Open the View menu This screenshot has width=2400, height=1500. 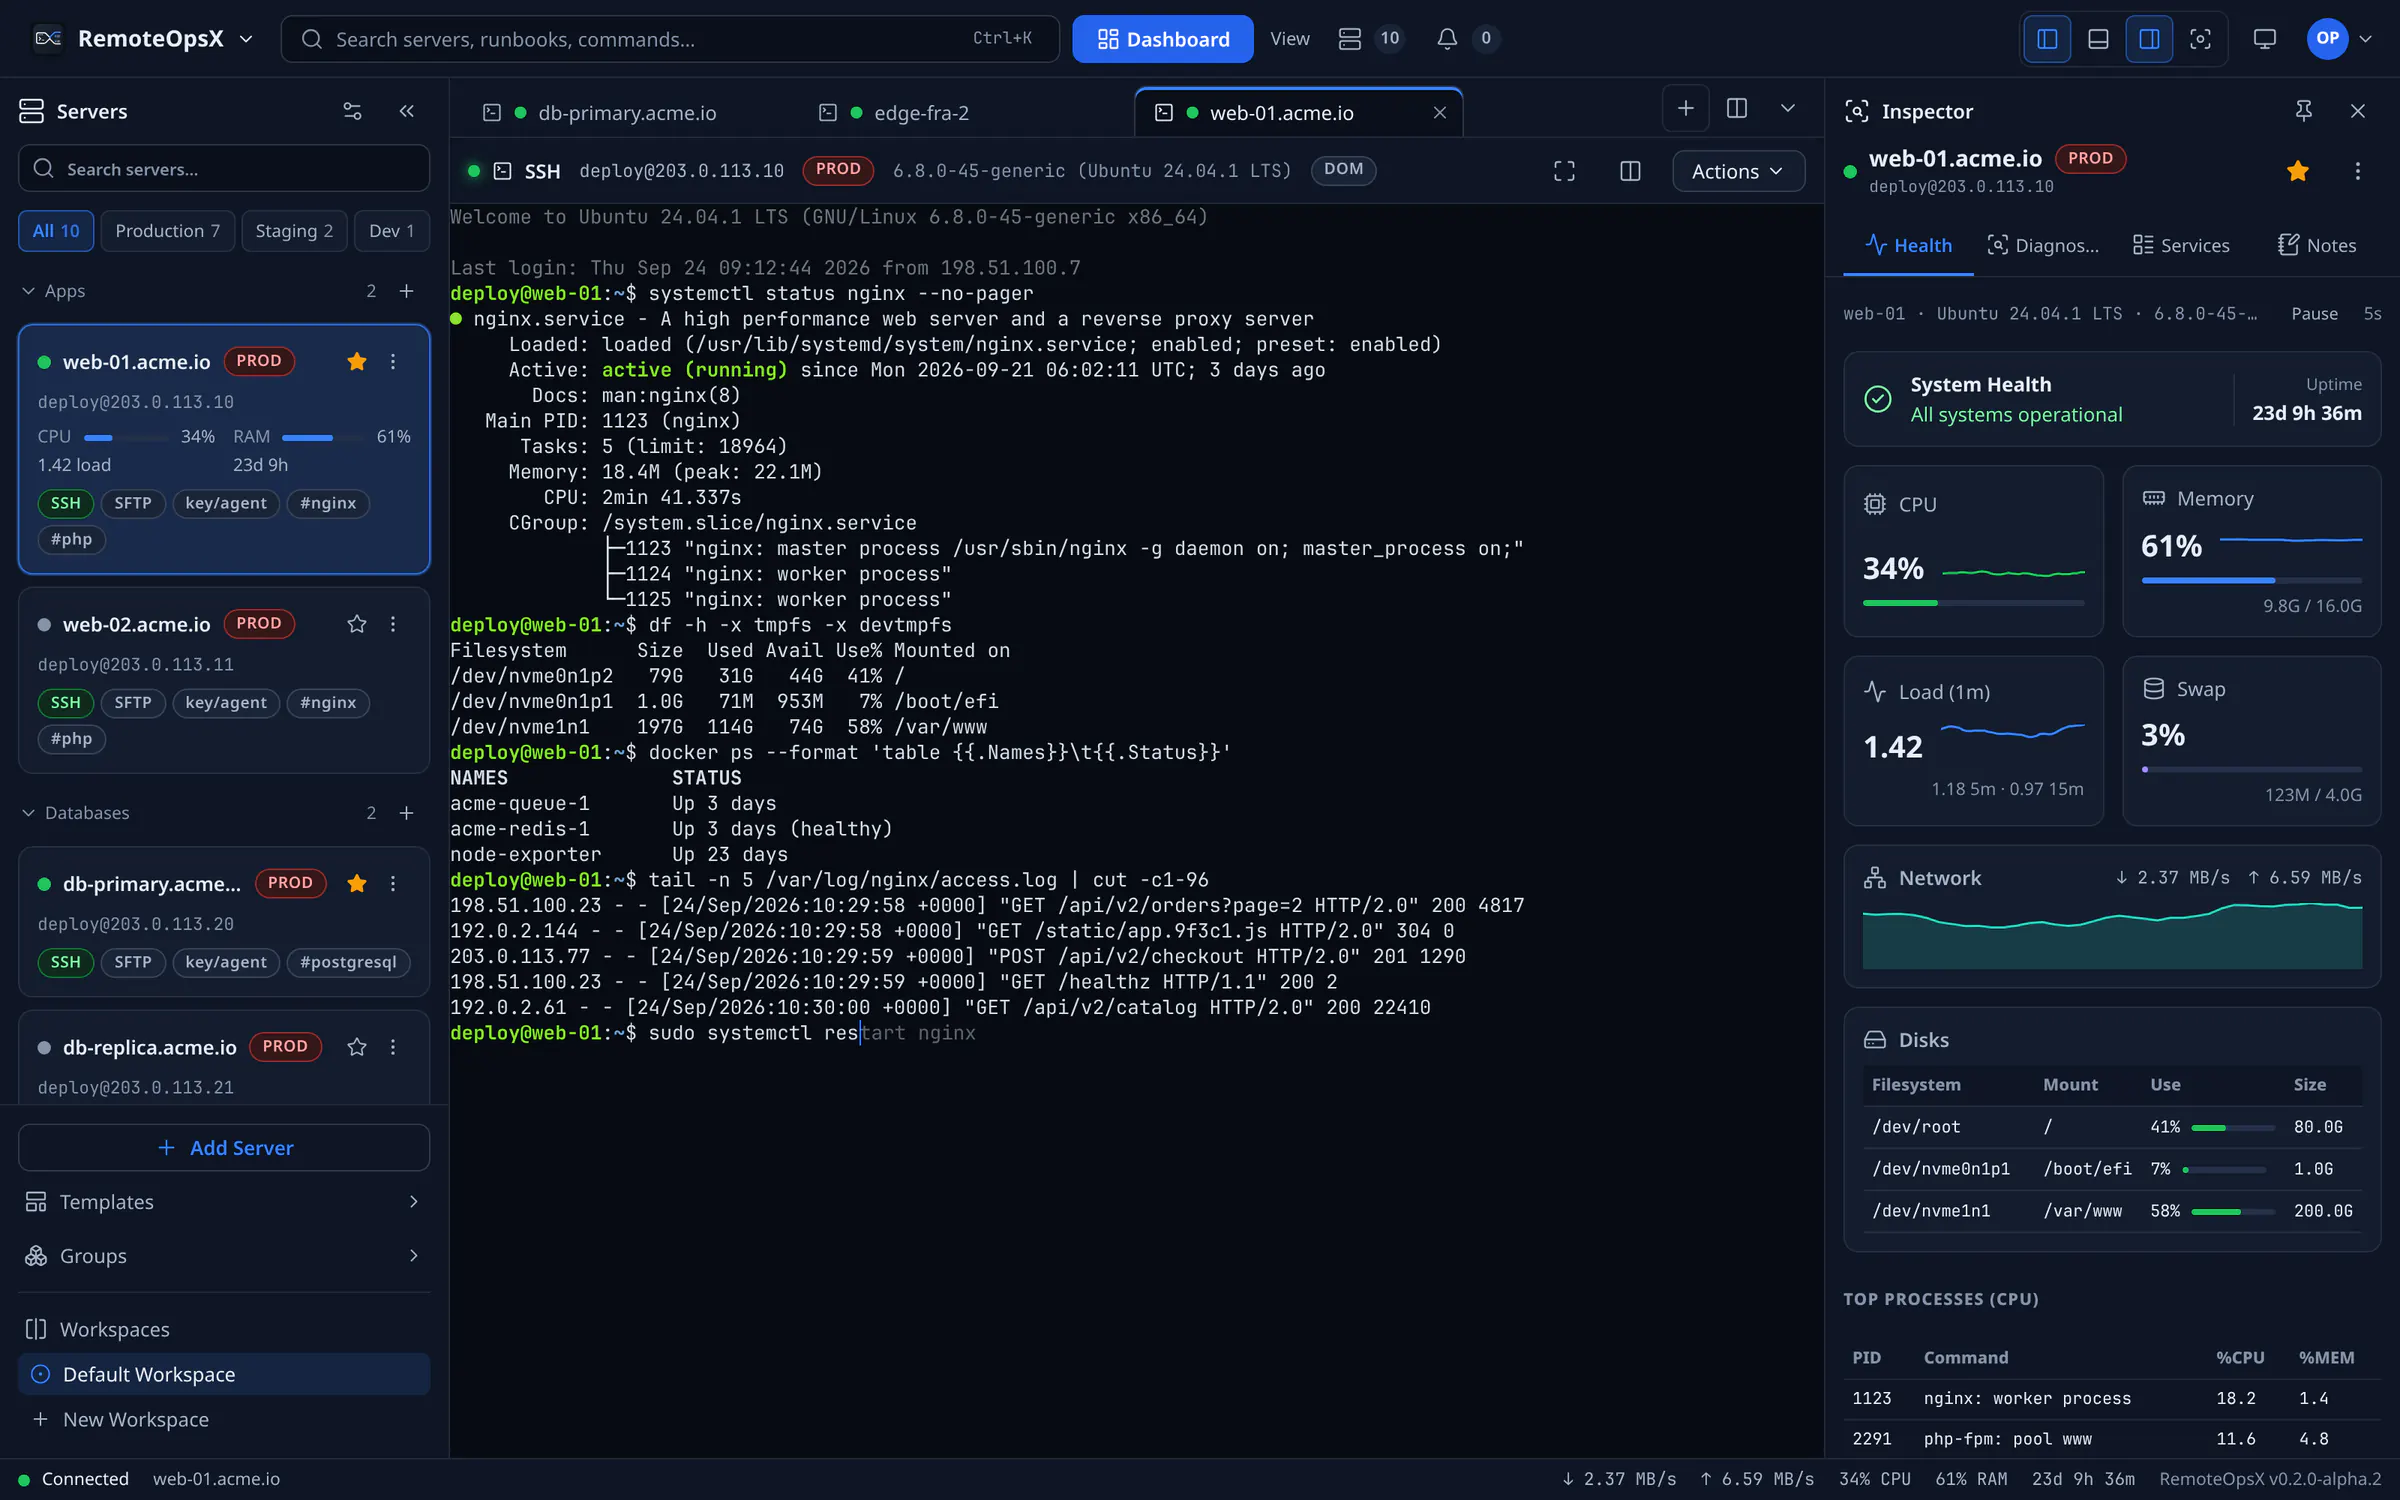[1289, 39]
